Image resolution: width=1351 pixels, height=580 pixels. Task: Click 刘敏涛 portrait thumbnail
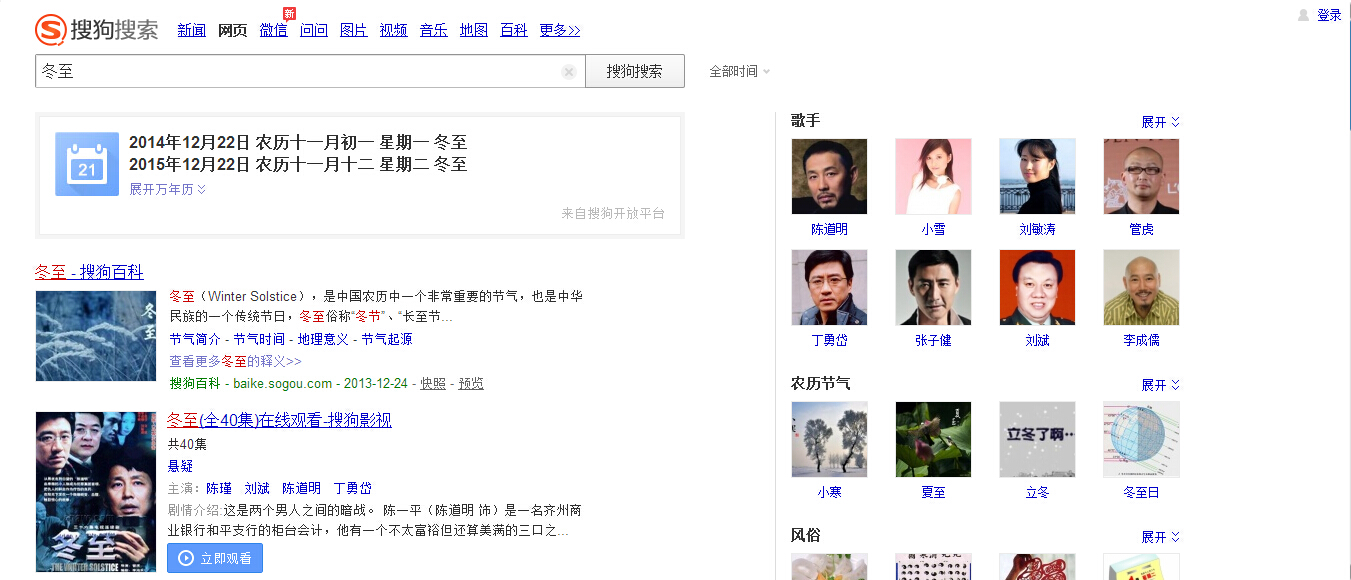coord(1037,176)
